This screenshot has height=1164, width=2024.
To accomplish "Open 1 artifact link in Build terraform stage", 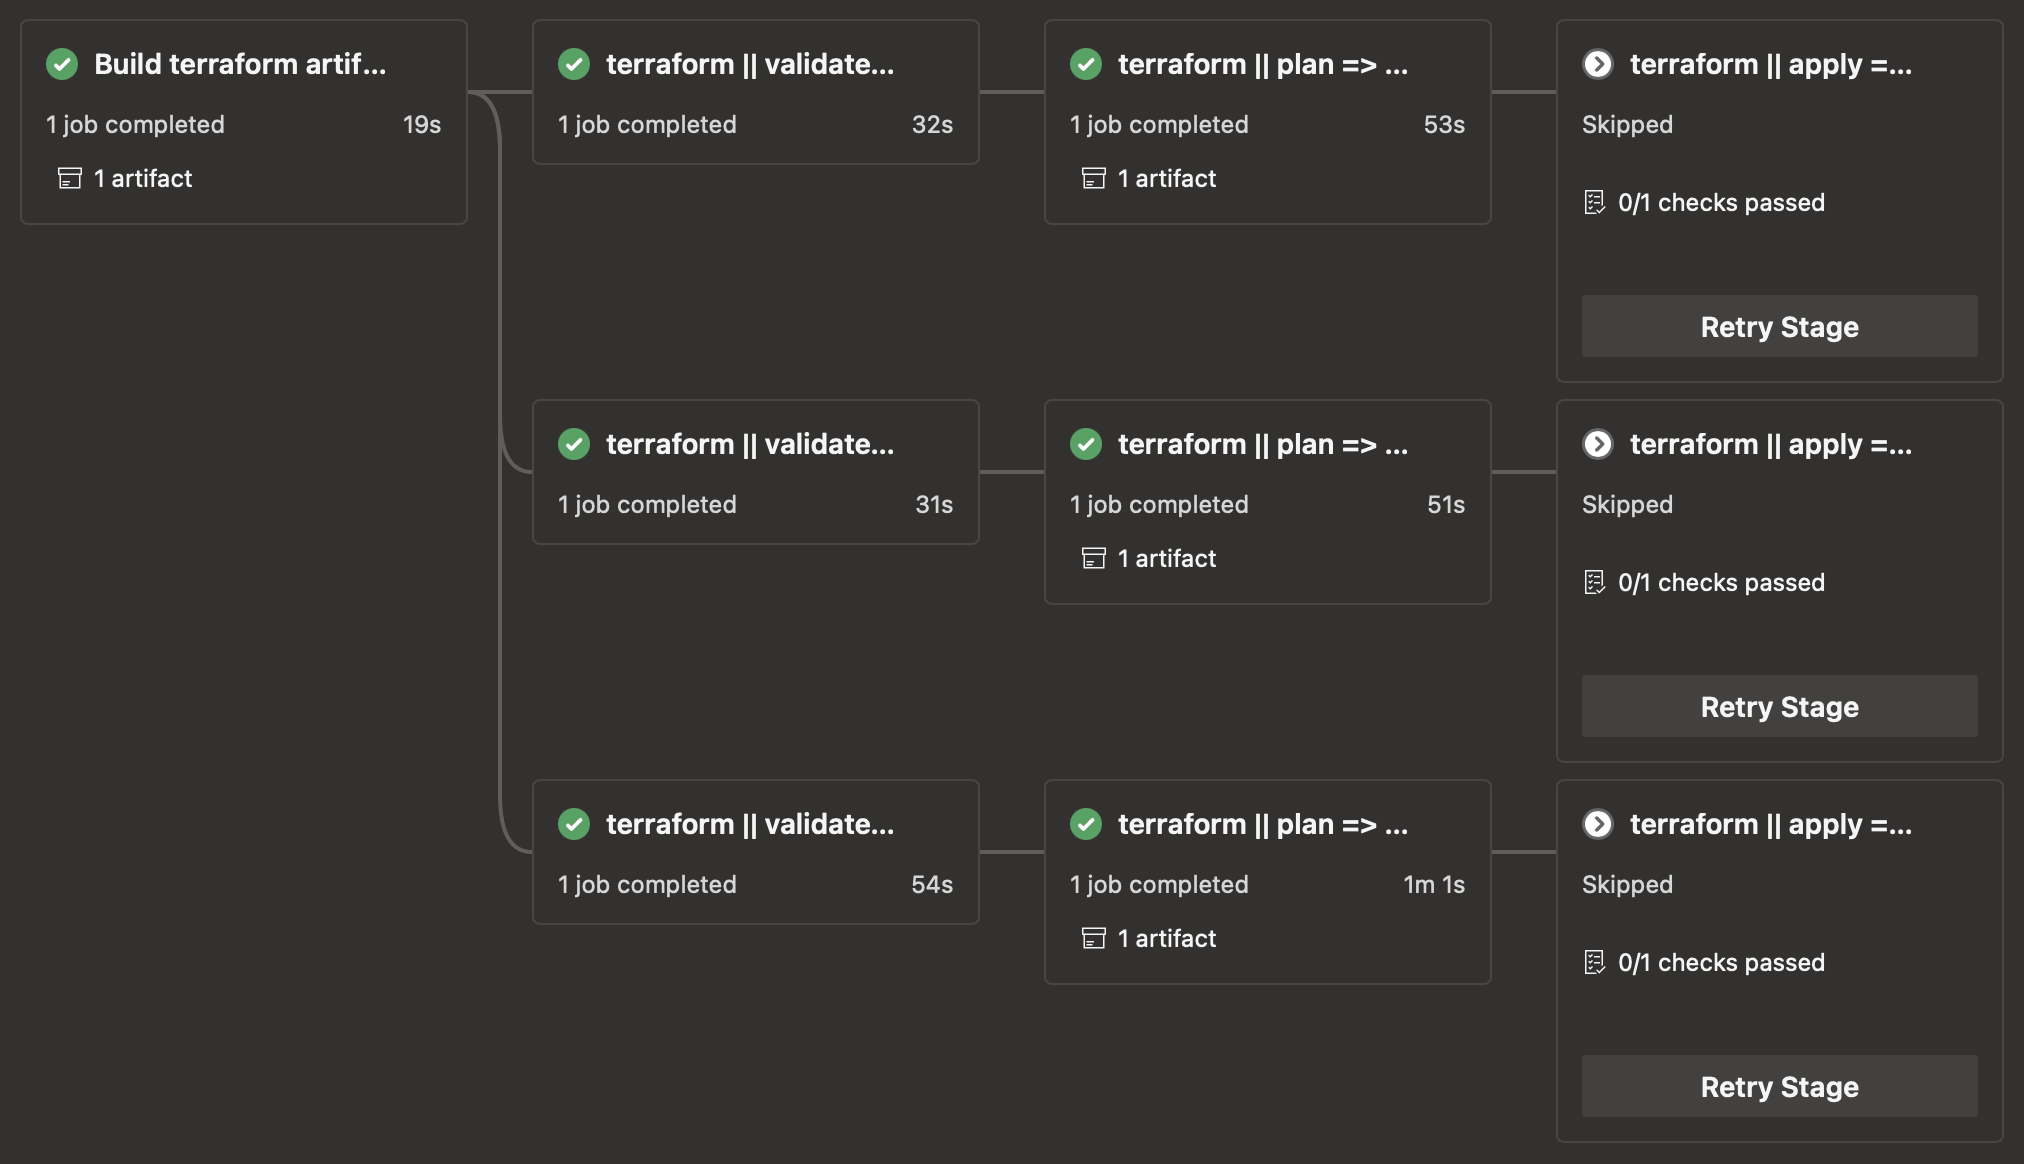I will pos(142,179).
